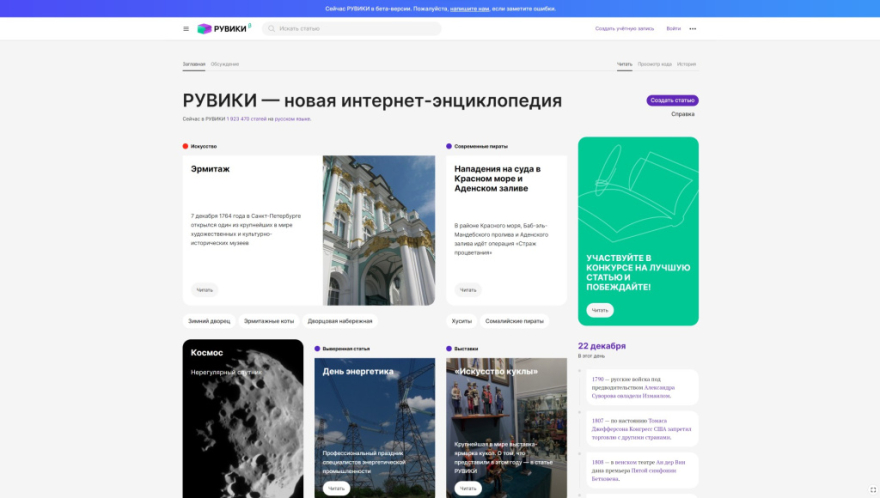Viewport: 880px width, 498px height.
Task: Open the hamburger navigation menu
Action: (186, 29)
